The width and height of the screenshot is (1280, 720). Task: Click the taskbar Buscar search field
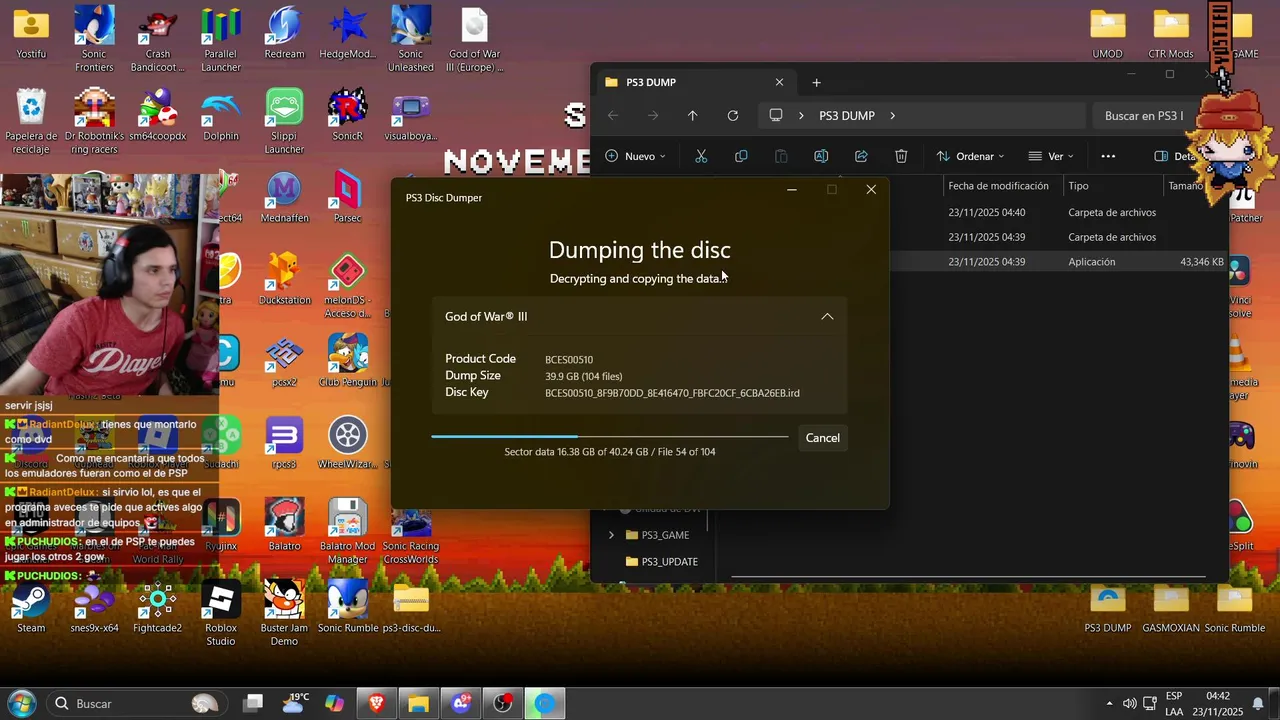[135, 704]
